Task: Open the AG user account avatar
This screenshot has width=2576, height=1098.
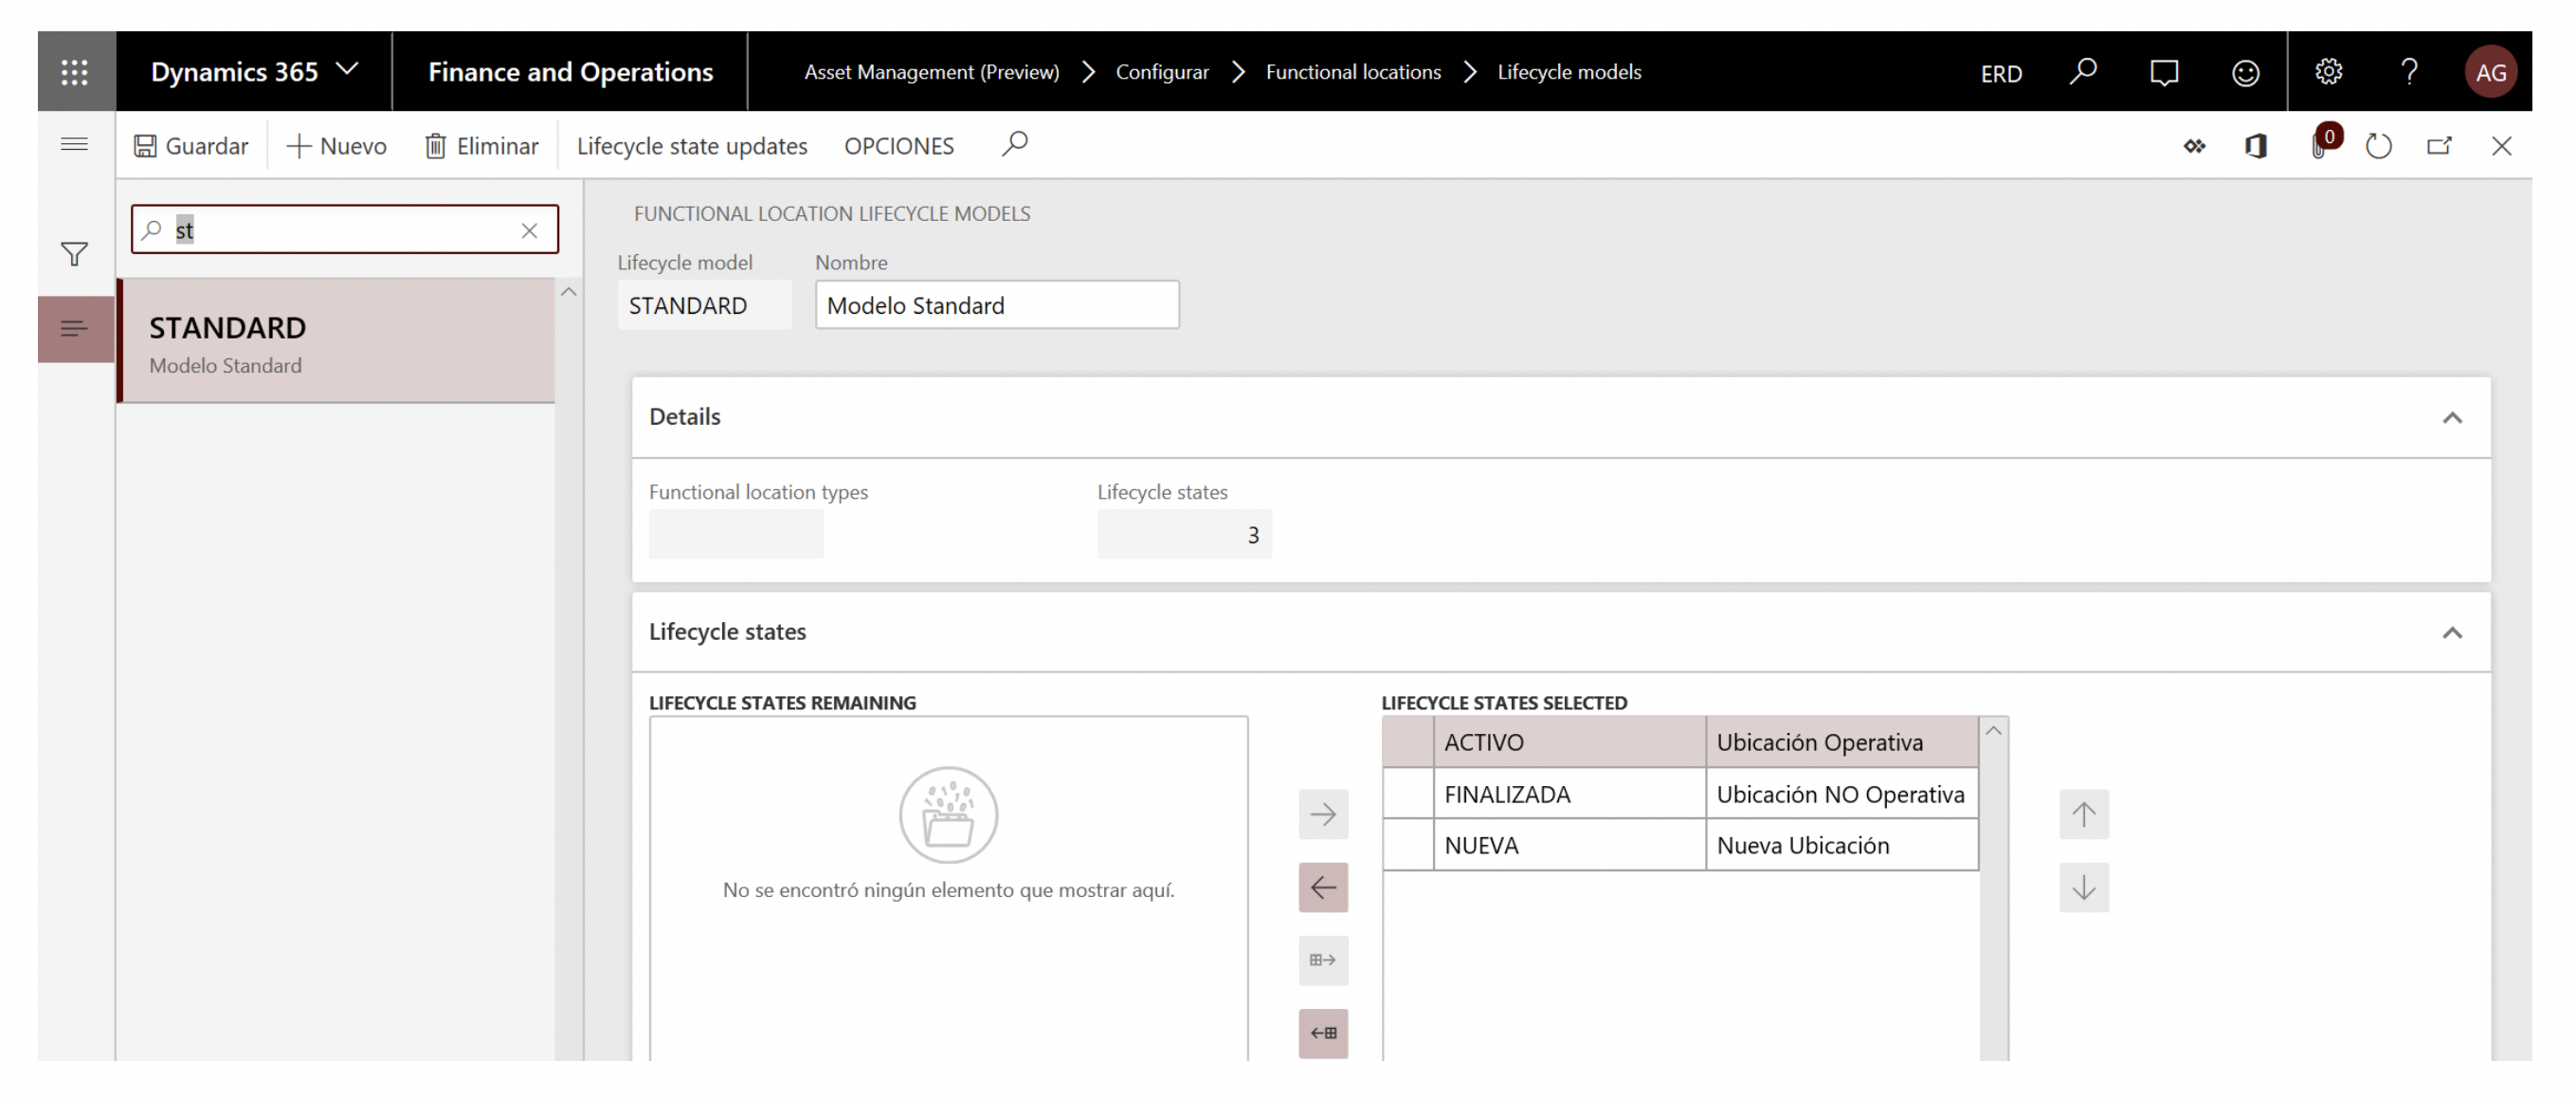Action: point(2490,72)
